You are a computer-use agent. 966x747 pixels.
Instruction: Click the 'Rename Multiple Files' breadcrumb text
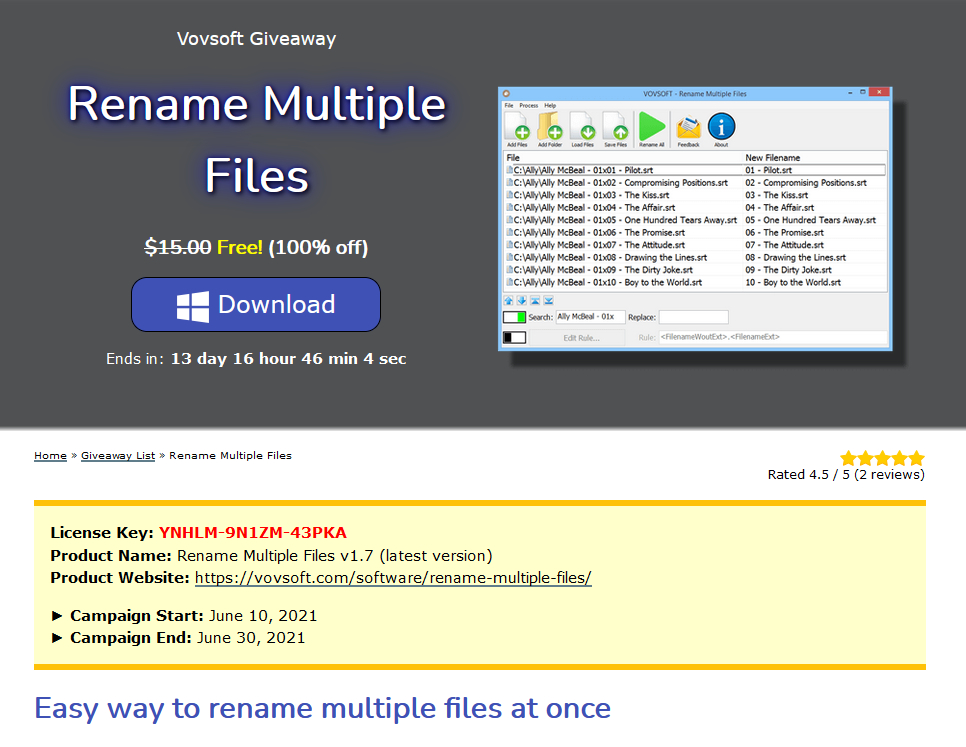[230, 456]
